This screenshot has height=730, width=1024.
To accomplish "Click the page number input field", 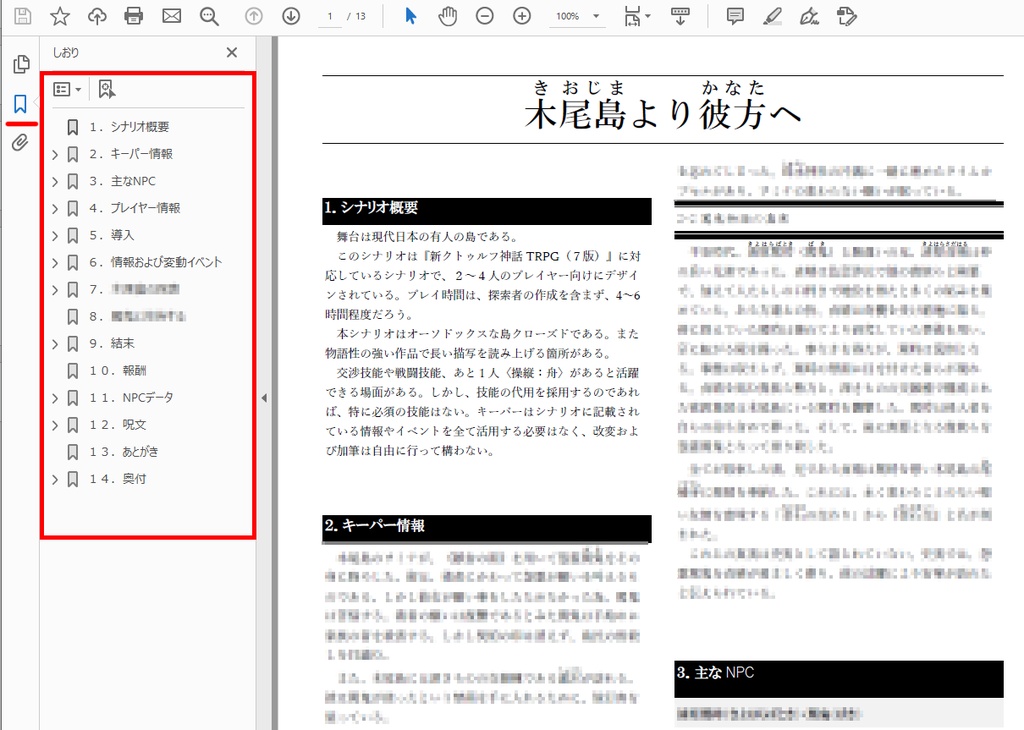I will click(330, 16).
